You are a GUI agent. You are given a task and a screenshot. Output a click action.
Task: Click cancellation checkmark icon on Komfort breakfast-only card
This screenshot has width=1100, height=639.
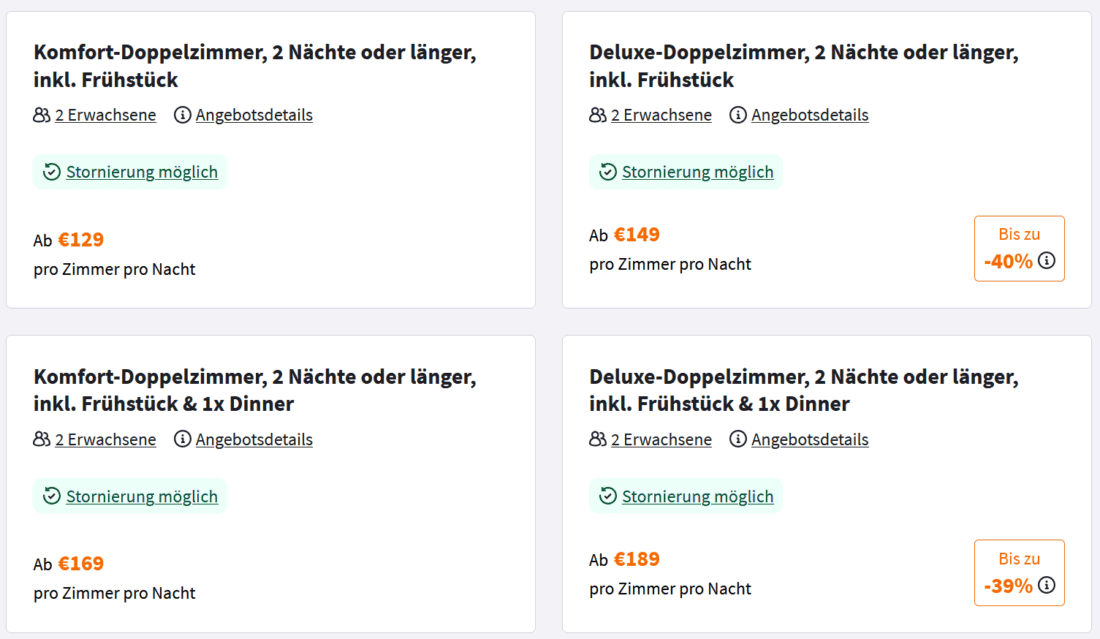[x=52, y=172]
